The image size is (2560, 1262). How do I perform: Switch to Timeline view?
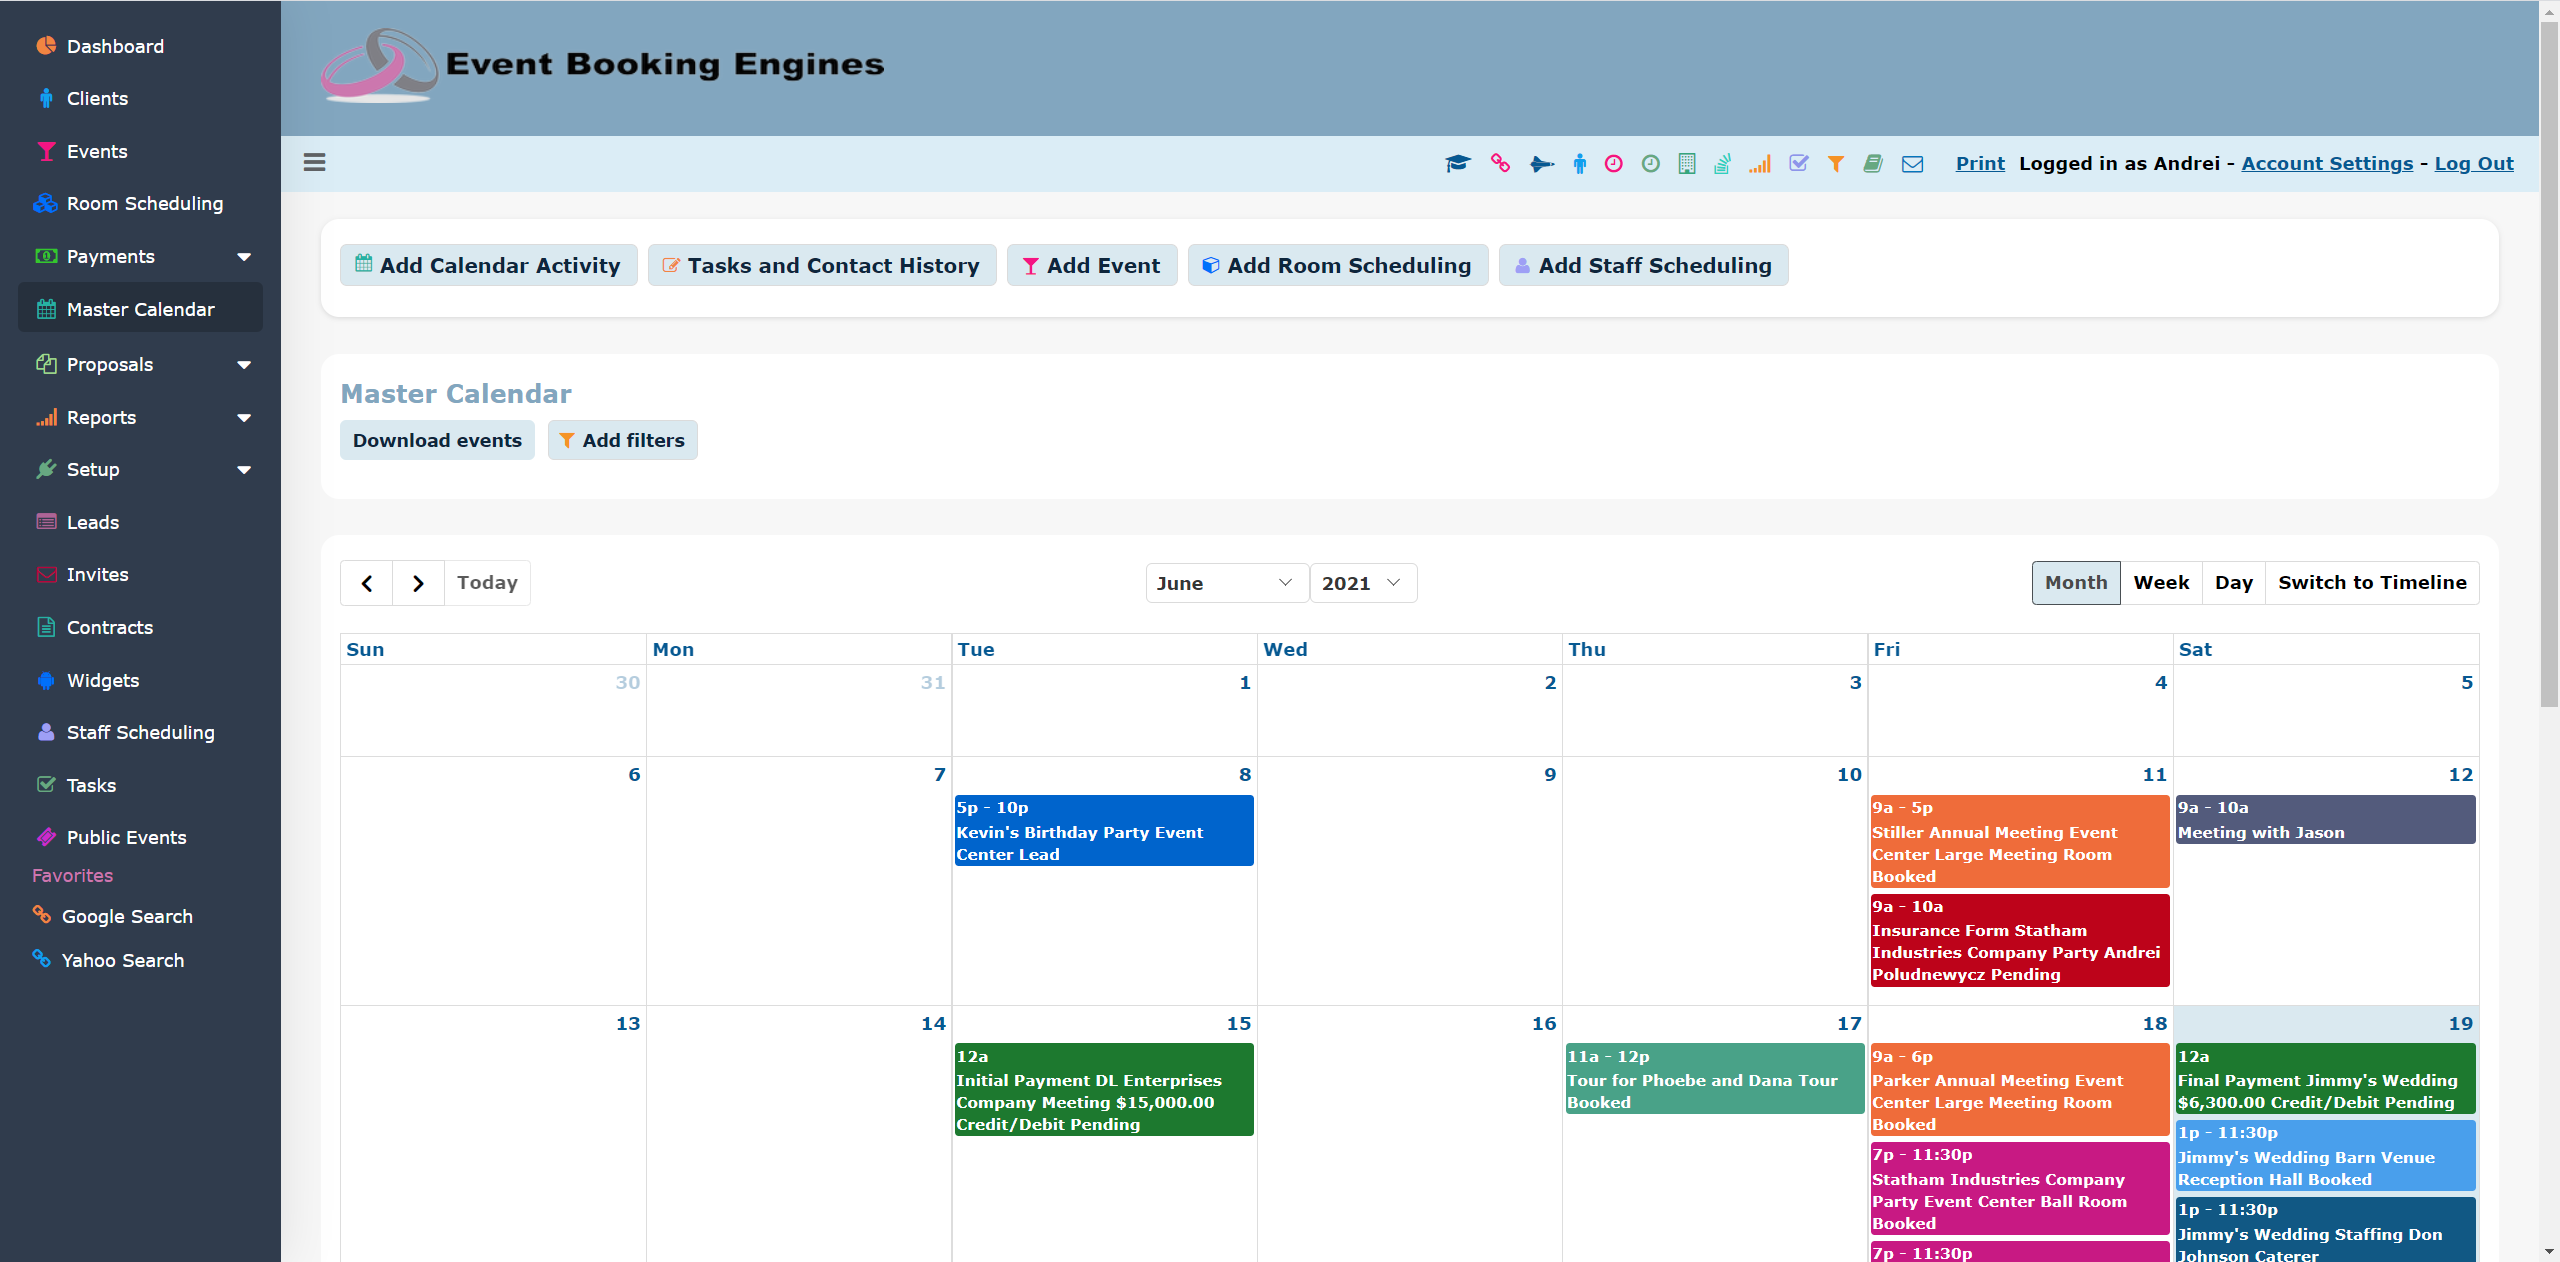[x=2371, y=583]
